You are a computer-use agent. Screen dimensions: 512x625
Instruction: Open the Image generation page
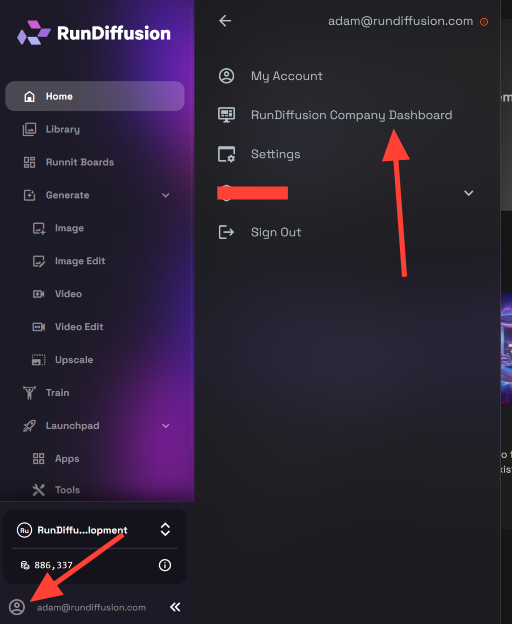click(x=69, y=228)
